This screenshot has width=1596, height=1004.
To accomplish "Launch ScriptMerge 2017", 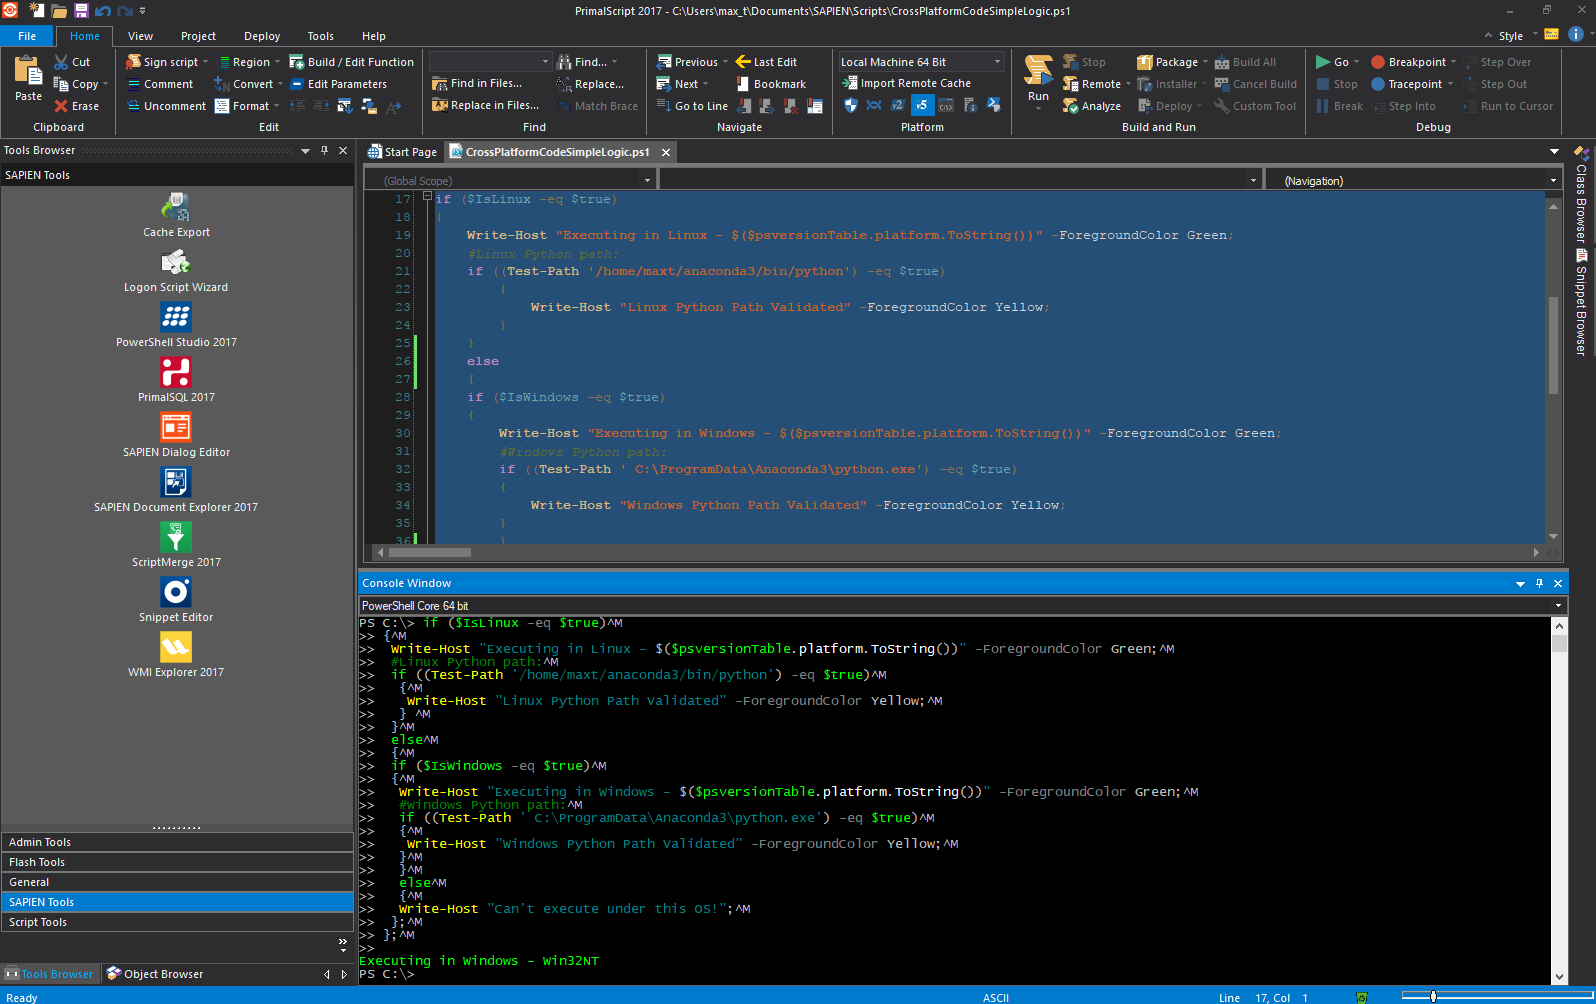I will [x=176, y=545].
